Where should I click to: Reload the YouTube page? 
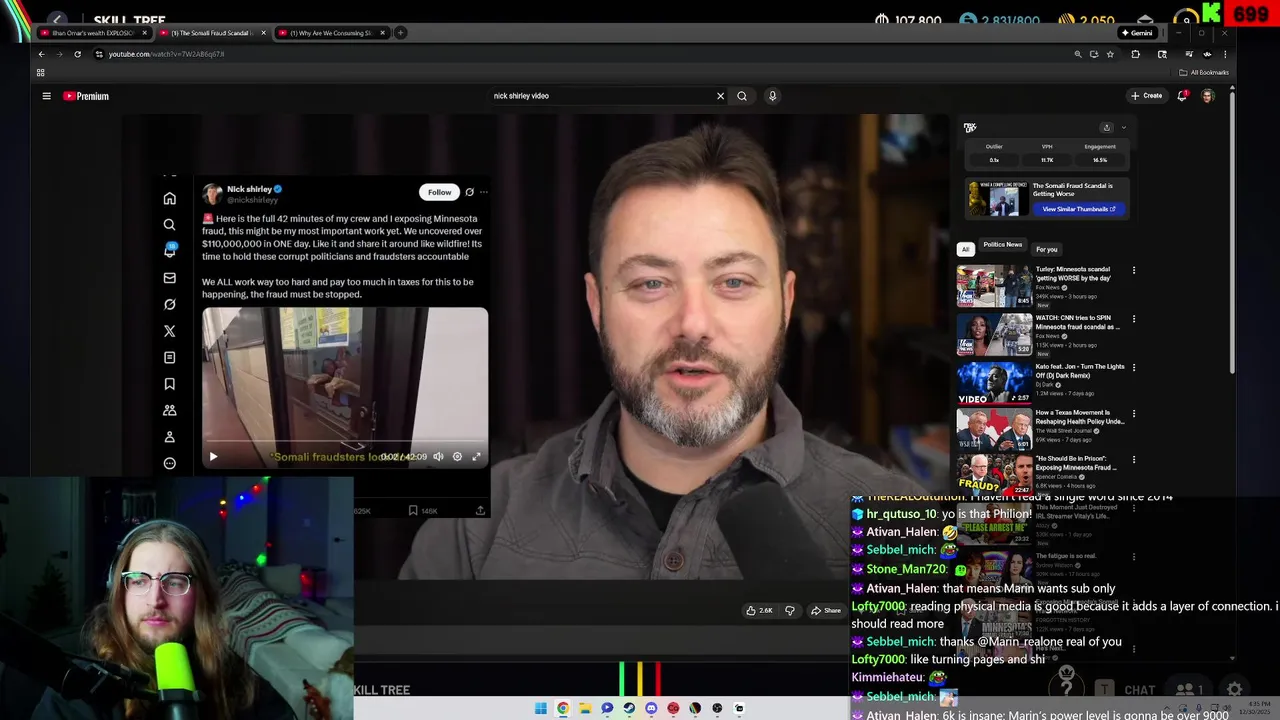tap(77, 54)
